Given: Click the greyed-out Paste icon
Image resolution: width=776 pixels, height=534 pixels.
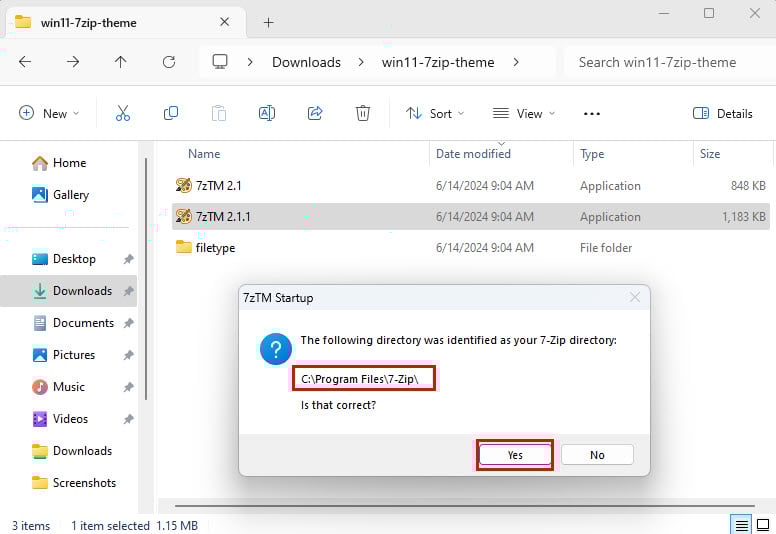Looking at the screenshot, I should [x=219, y=113].
